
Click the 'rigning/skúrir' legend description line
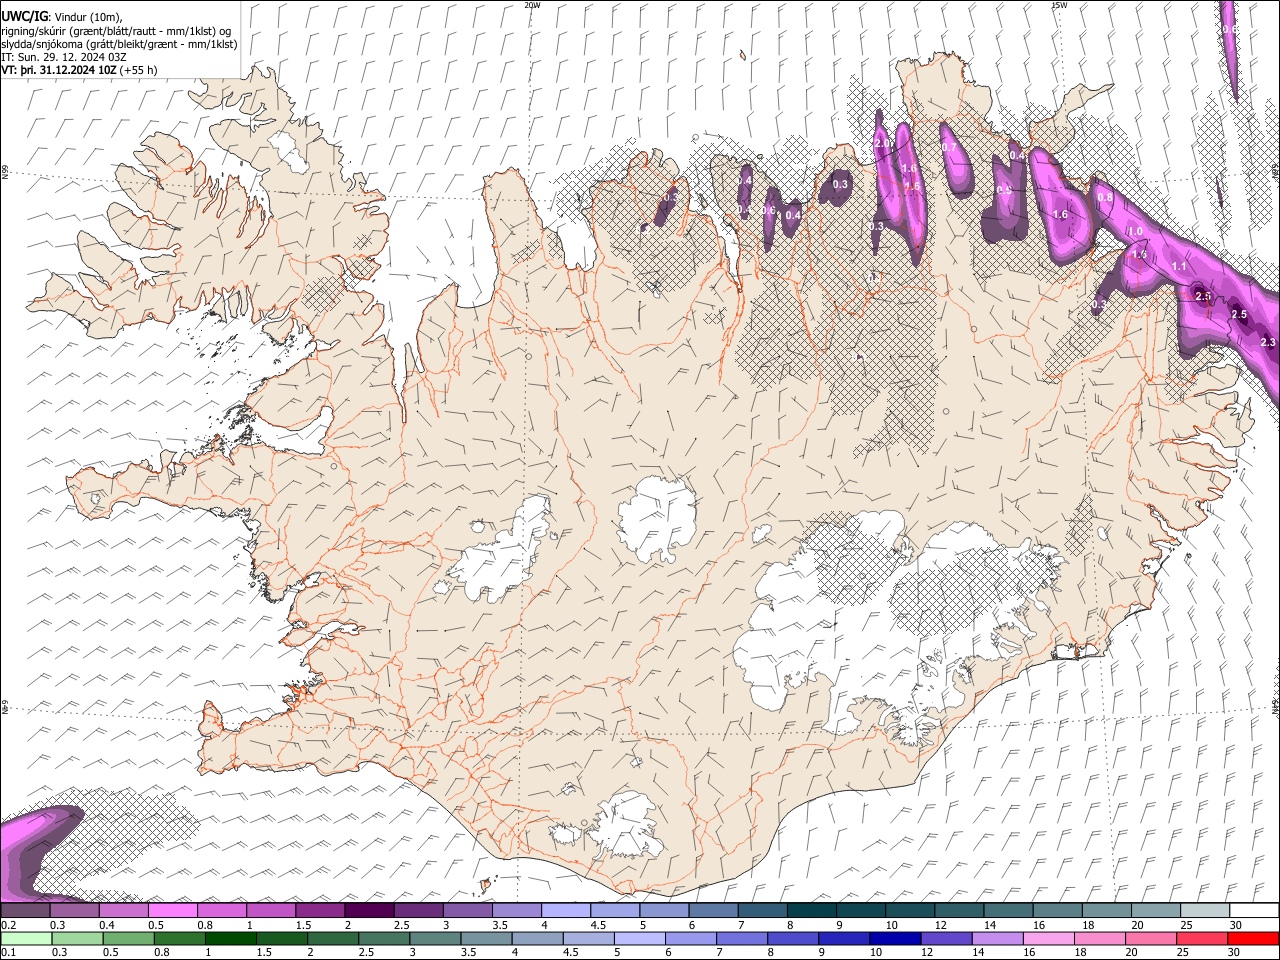click(x=115, y=30)
